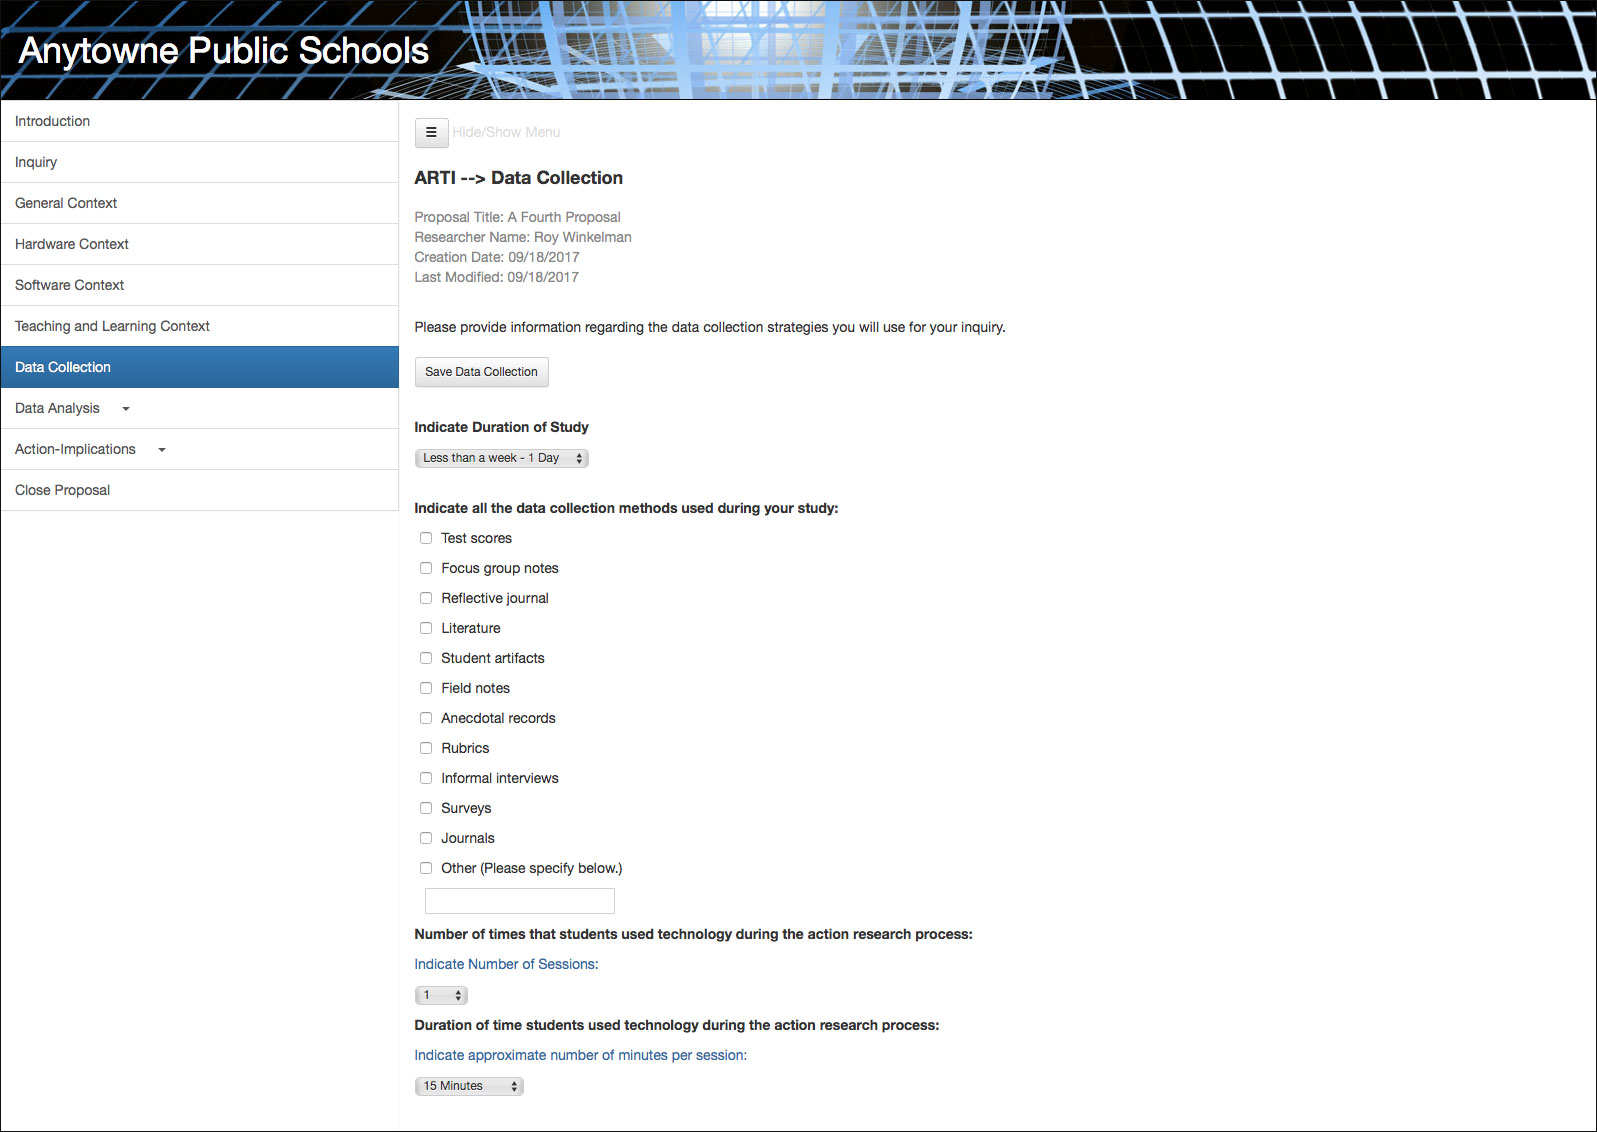This screenshot has width=1597, height=1132.
Task: Open the Duration of Study dropdown
Action: [x=501, y=458]
